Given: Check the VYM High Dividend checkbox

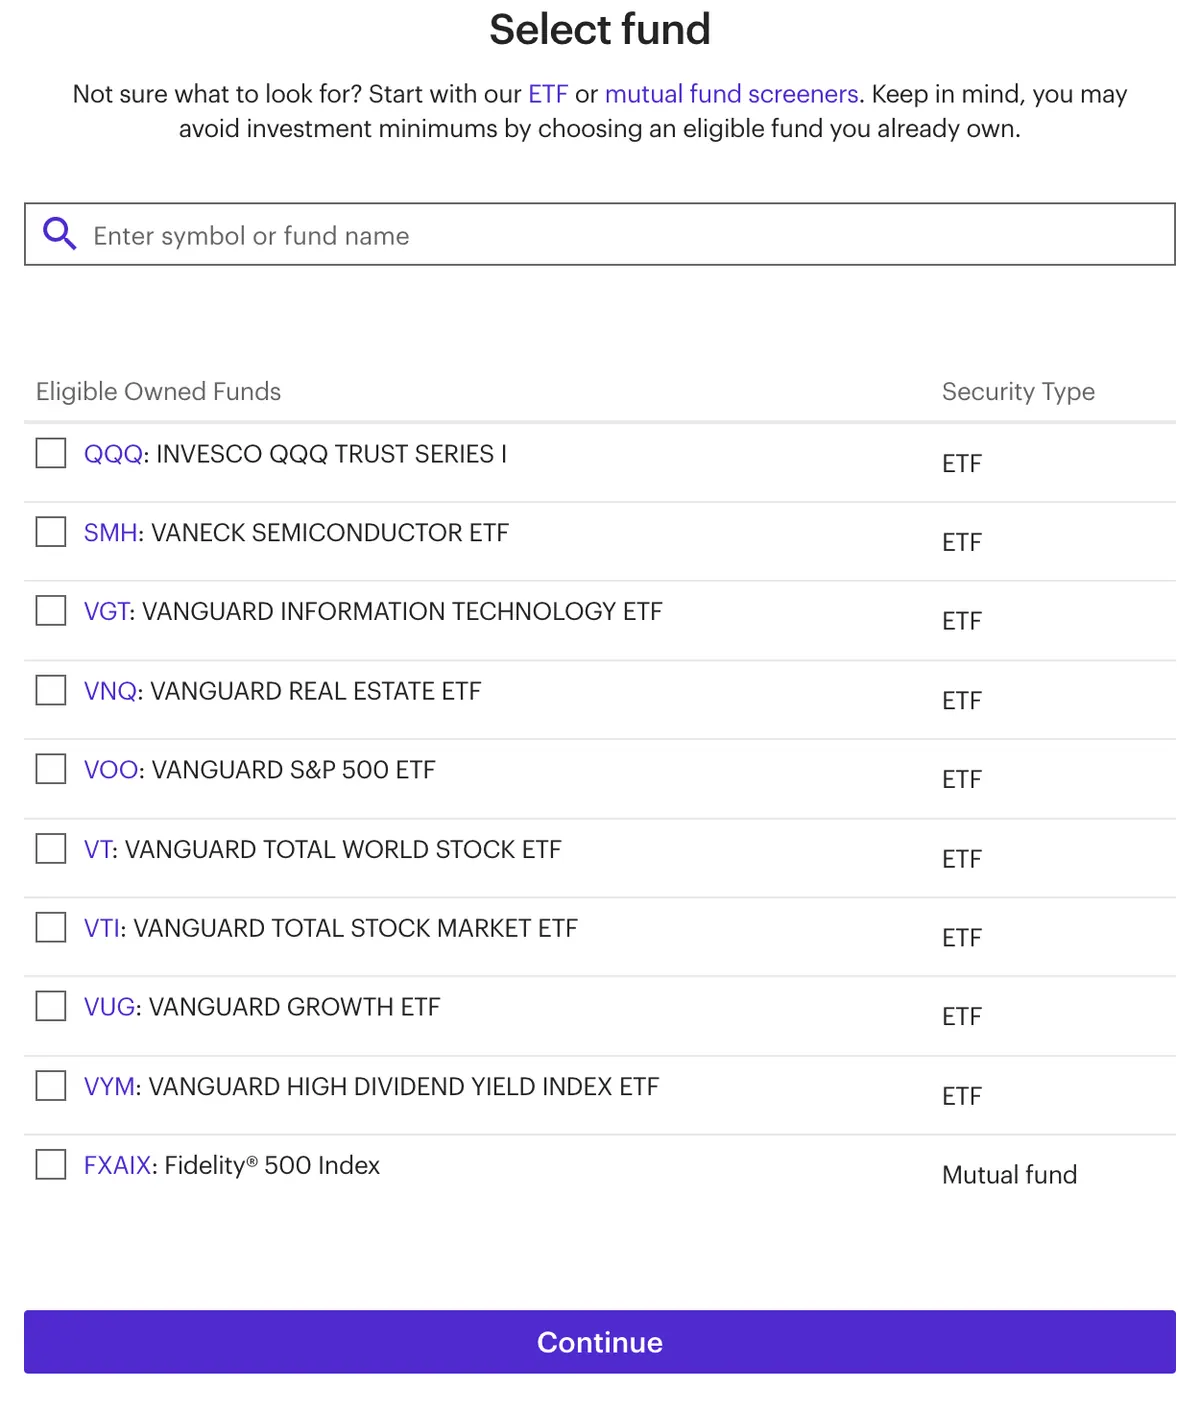Looking at the screenshot, I should click(51, 1086).
